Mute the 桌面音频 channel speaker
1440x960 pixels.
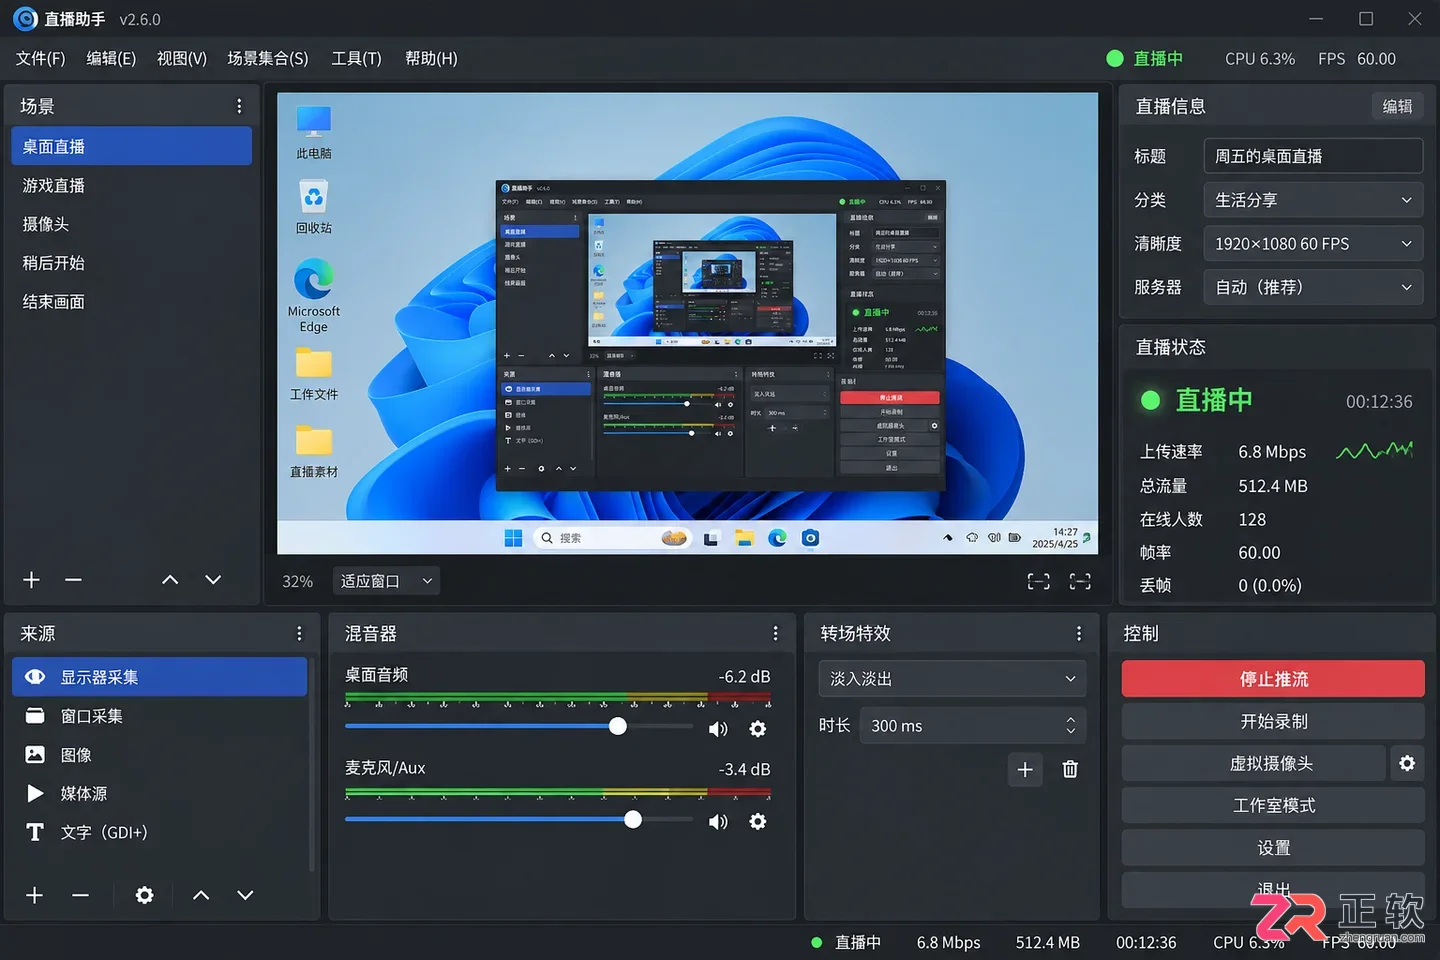[718, 729]
